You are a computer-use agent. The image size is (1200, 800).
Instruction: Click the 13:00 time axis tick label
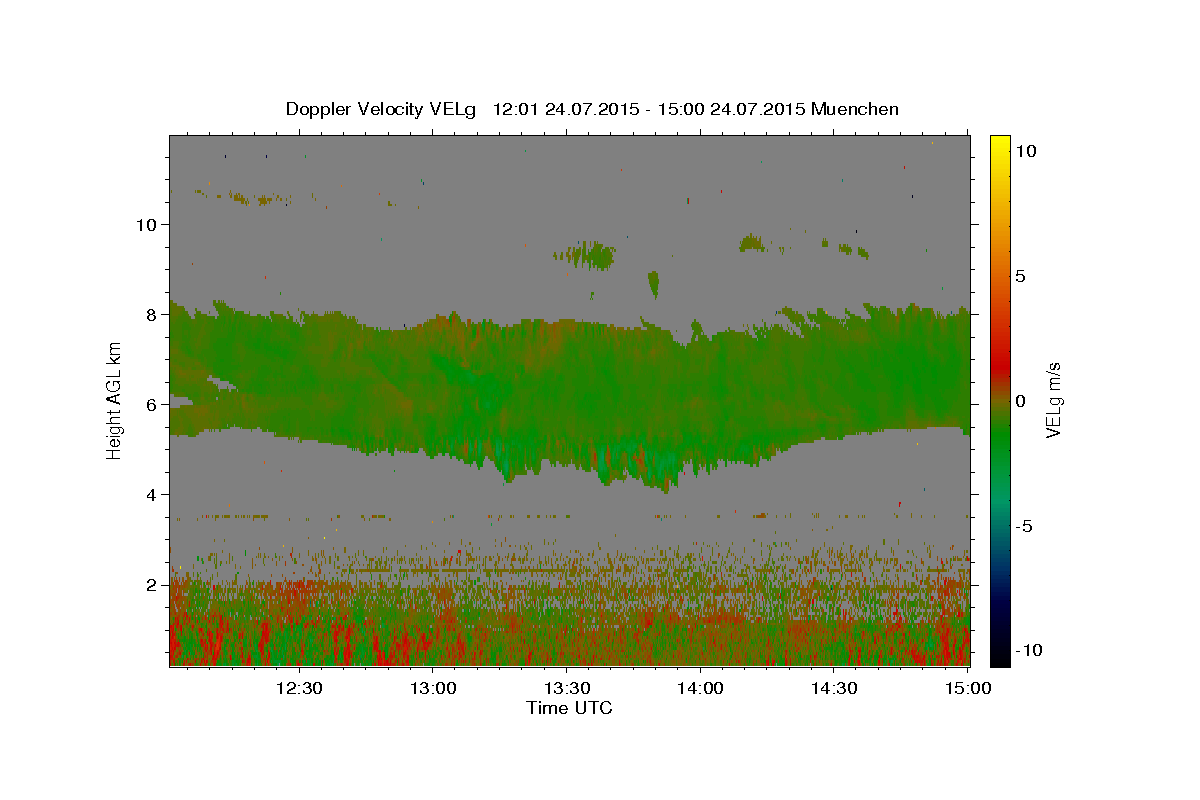point(434,688)
